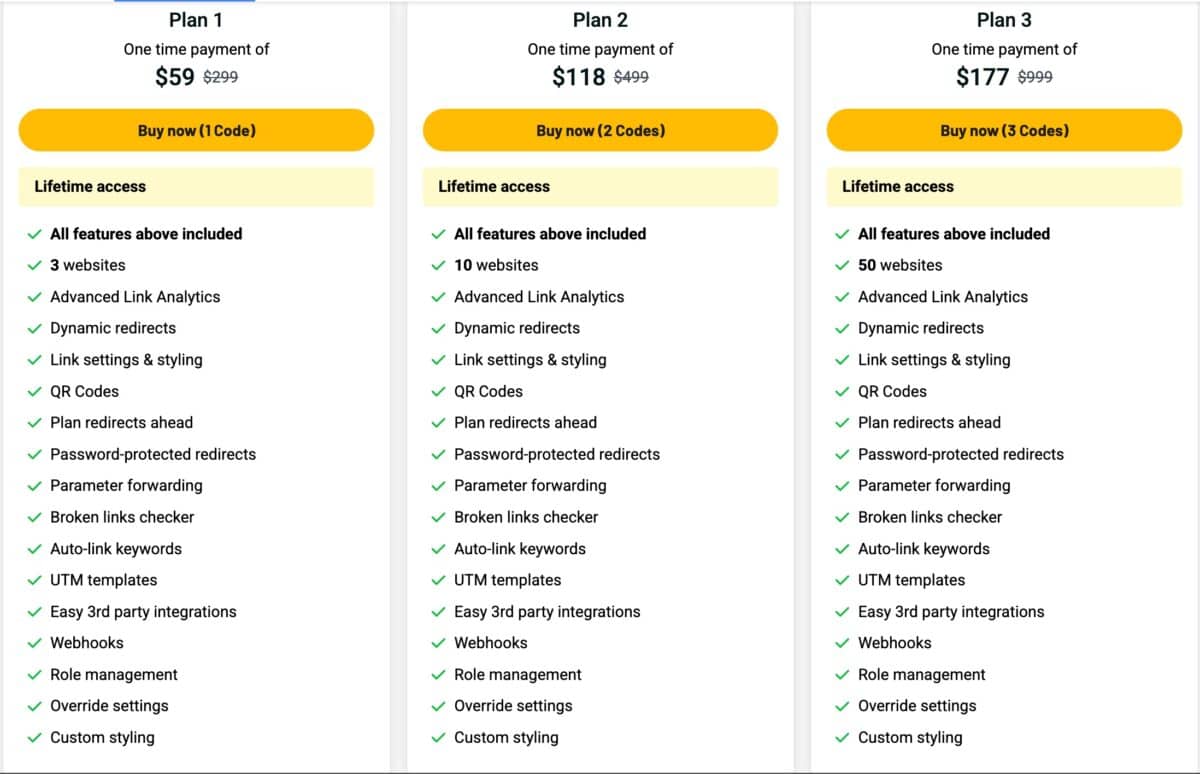Click checkmark beside Plan 1 Role management
The height and width of the screenshot is (774, 1200).
[x=35, y=675]
